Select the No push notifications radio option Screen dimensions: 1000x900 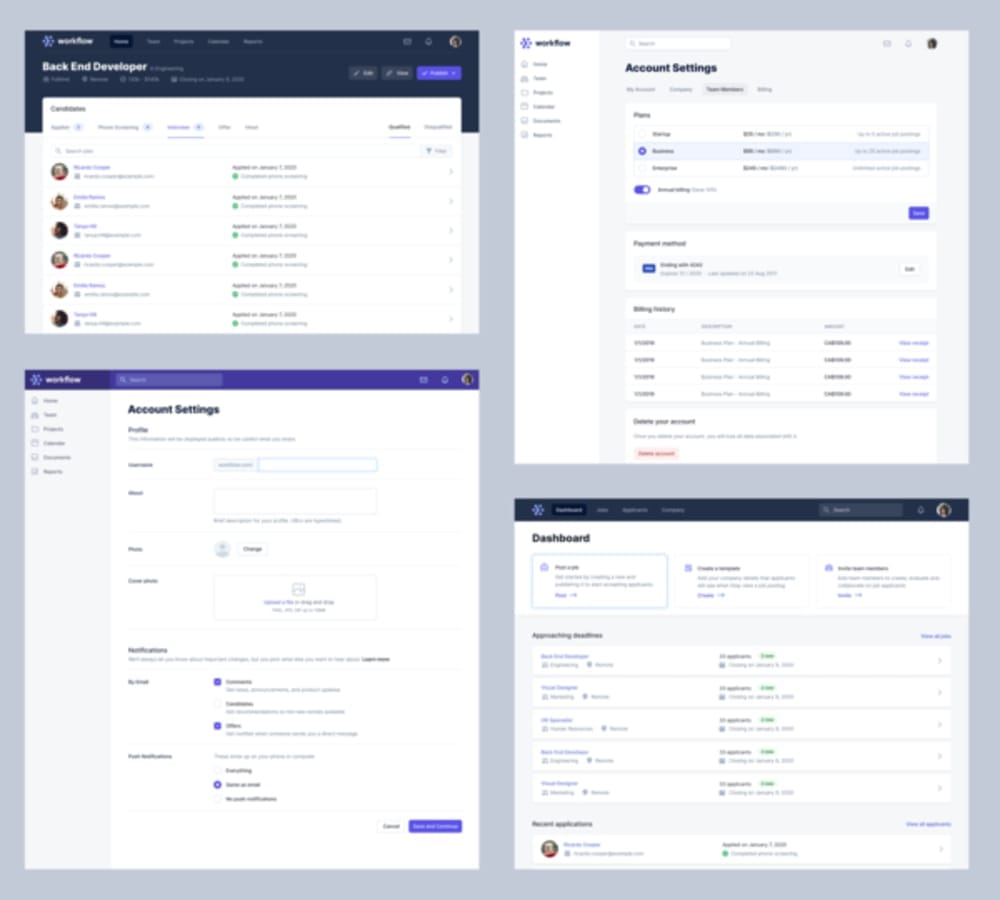pos(217,799)
